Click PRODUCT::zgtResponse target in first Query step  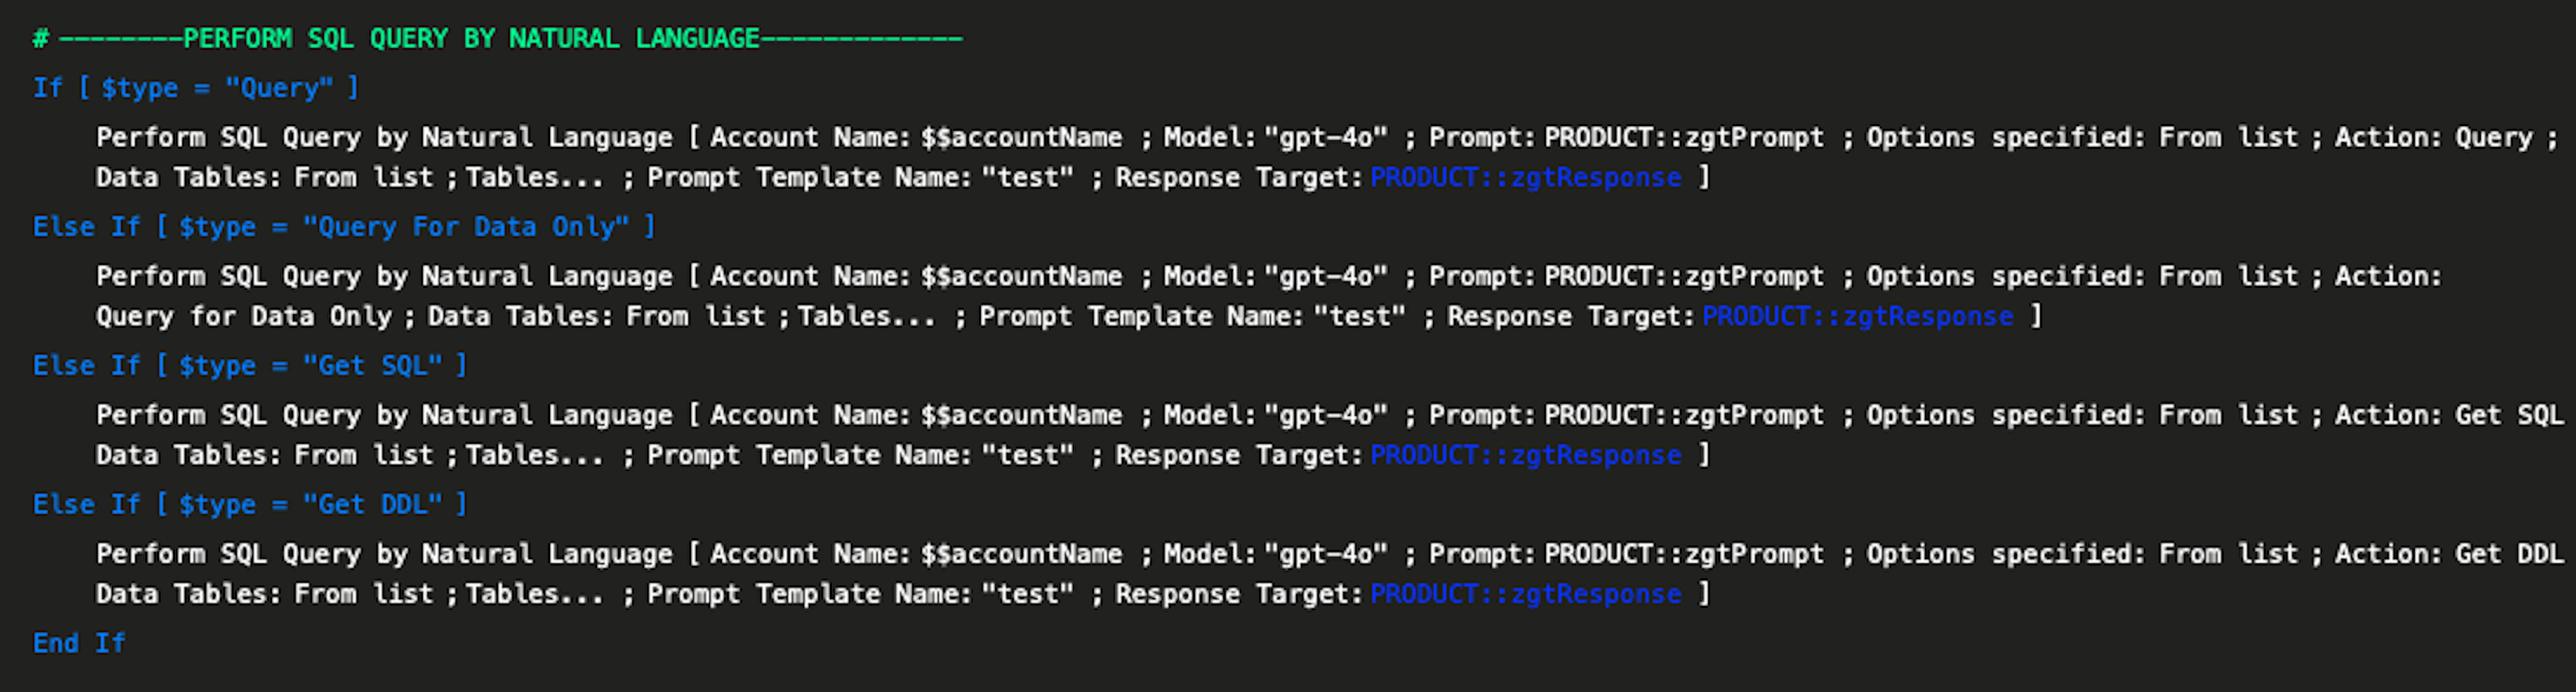1526,178
